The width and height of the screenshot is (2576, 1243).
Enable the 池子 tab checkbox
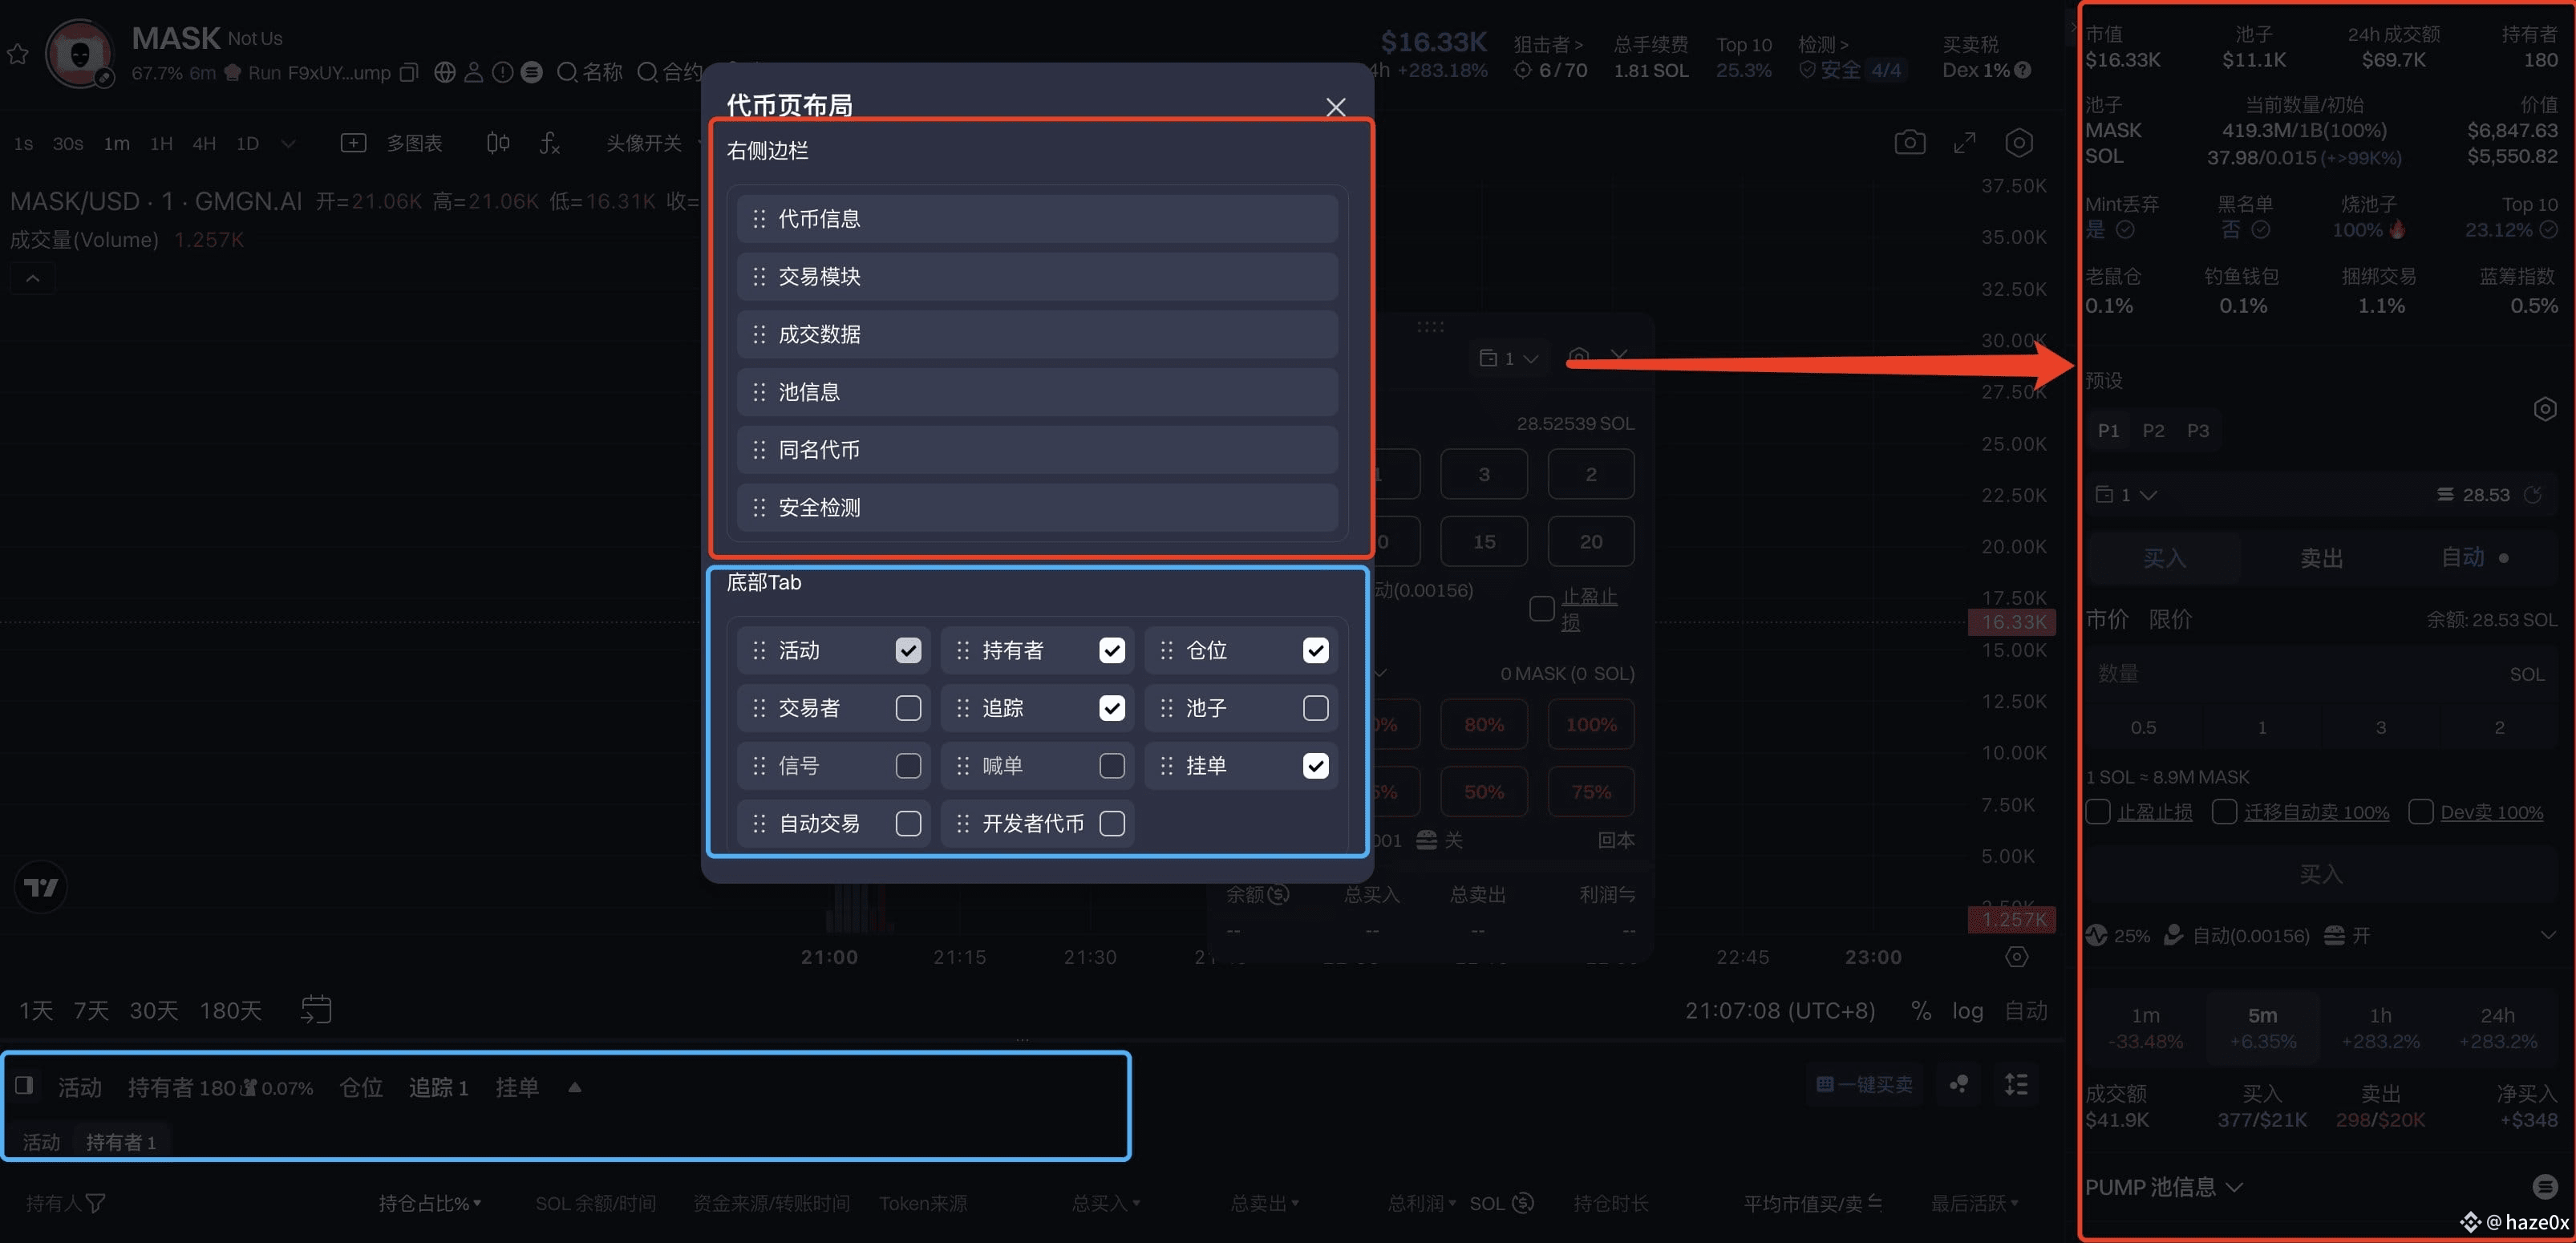(x=1316, y=708)
